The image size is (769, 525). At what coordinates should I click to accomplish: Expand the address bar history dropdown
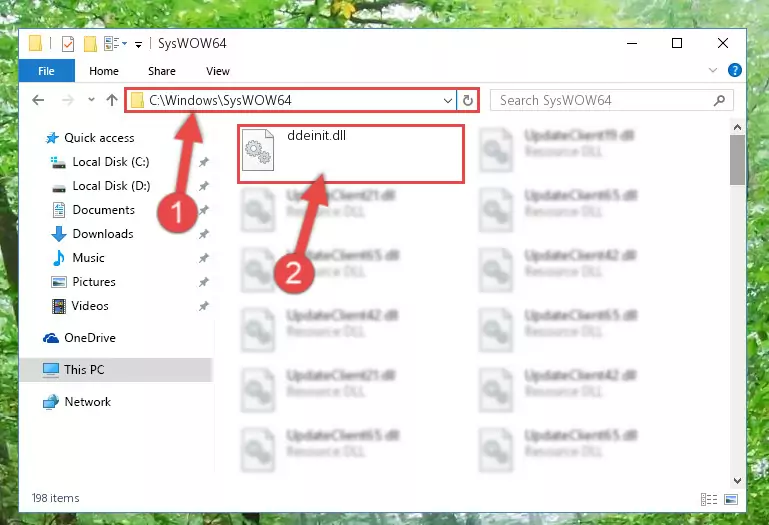point(447,101)
